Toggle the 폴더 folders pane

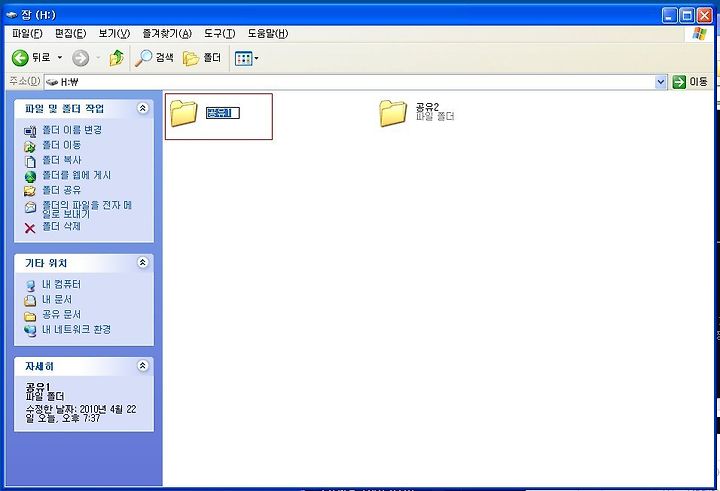pos(202,58)
